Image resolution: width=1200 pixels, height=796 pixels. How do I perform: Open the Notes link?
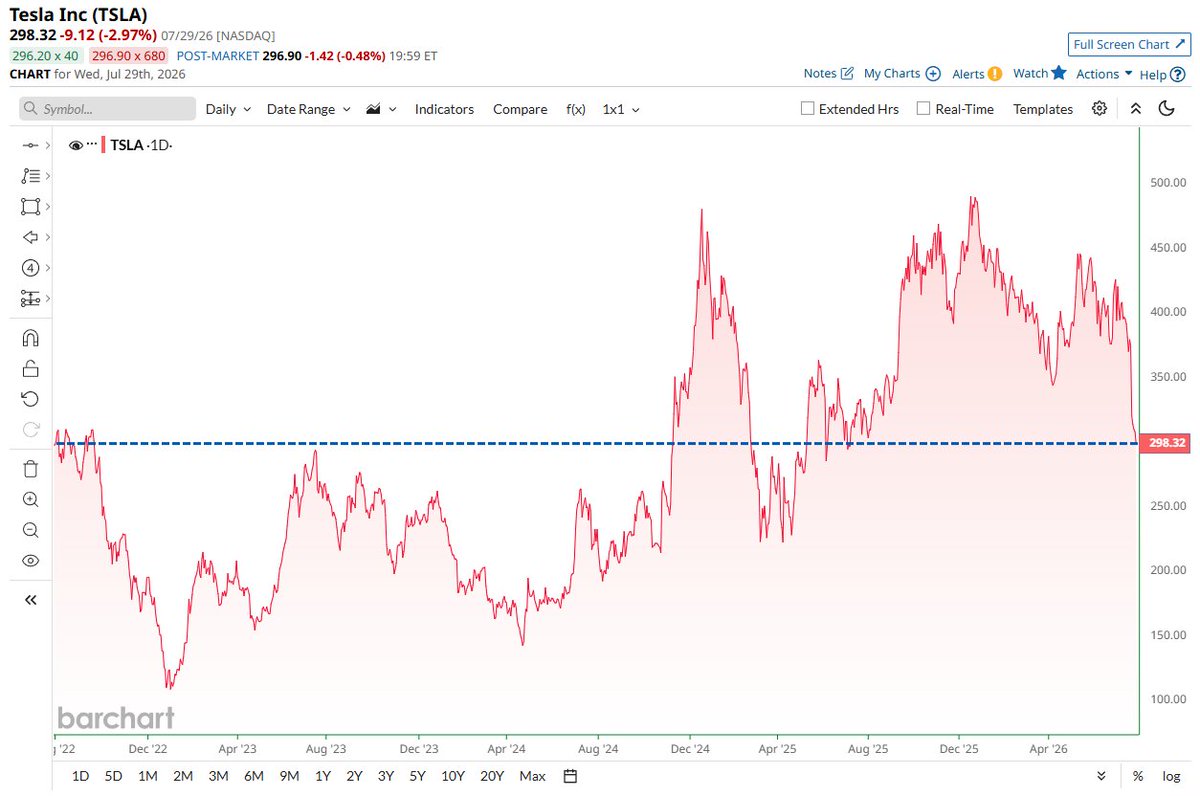(829, 73)
